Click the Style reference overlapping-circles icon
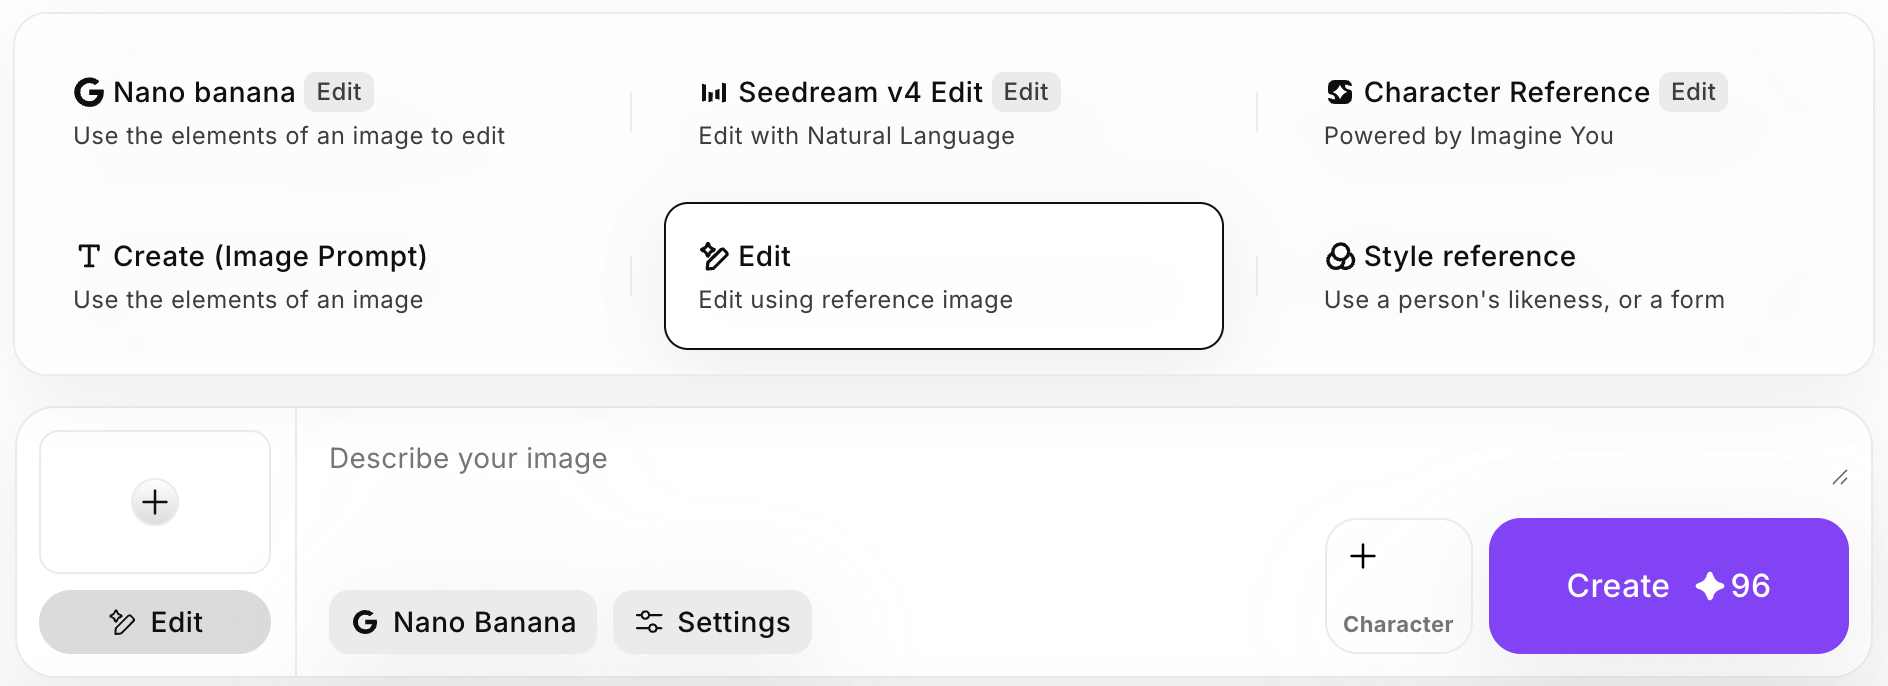The width and height of the screenshot is (1888, 686). 1339,257
